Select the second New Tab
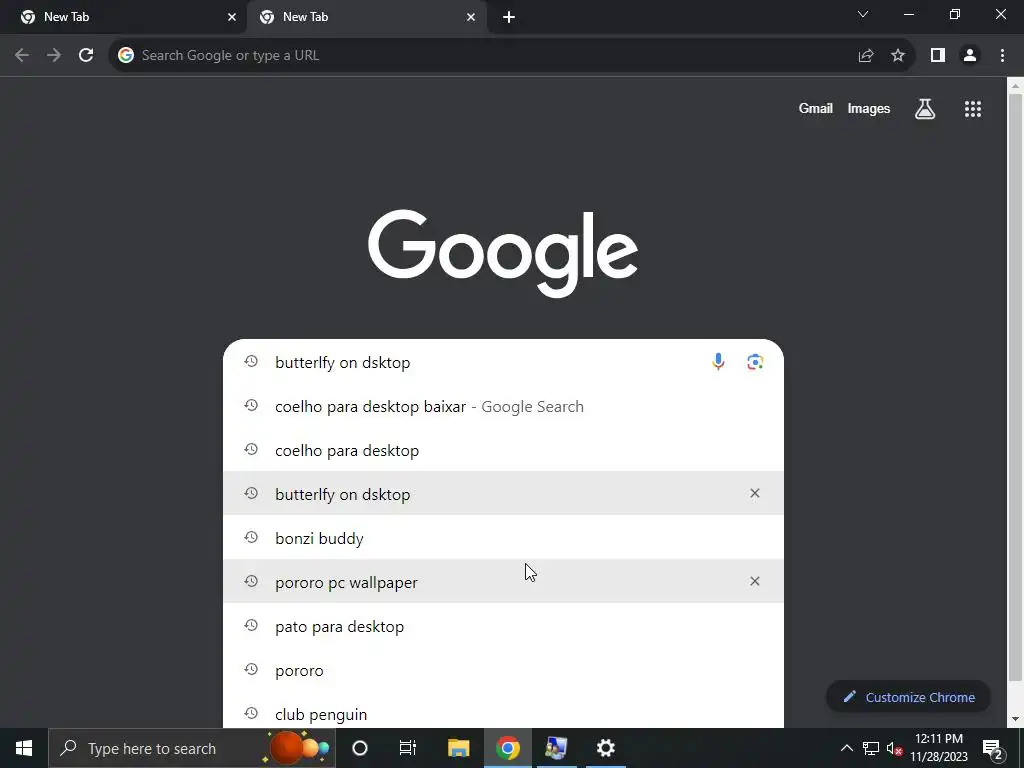Image resolution: width=1024 pixels, height=768 pixels. 367,17
